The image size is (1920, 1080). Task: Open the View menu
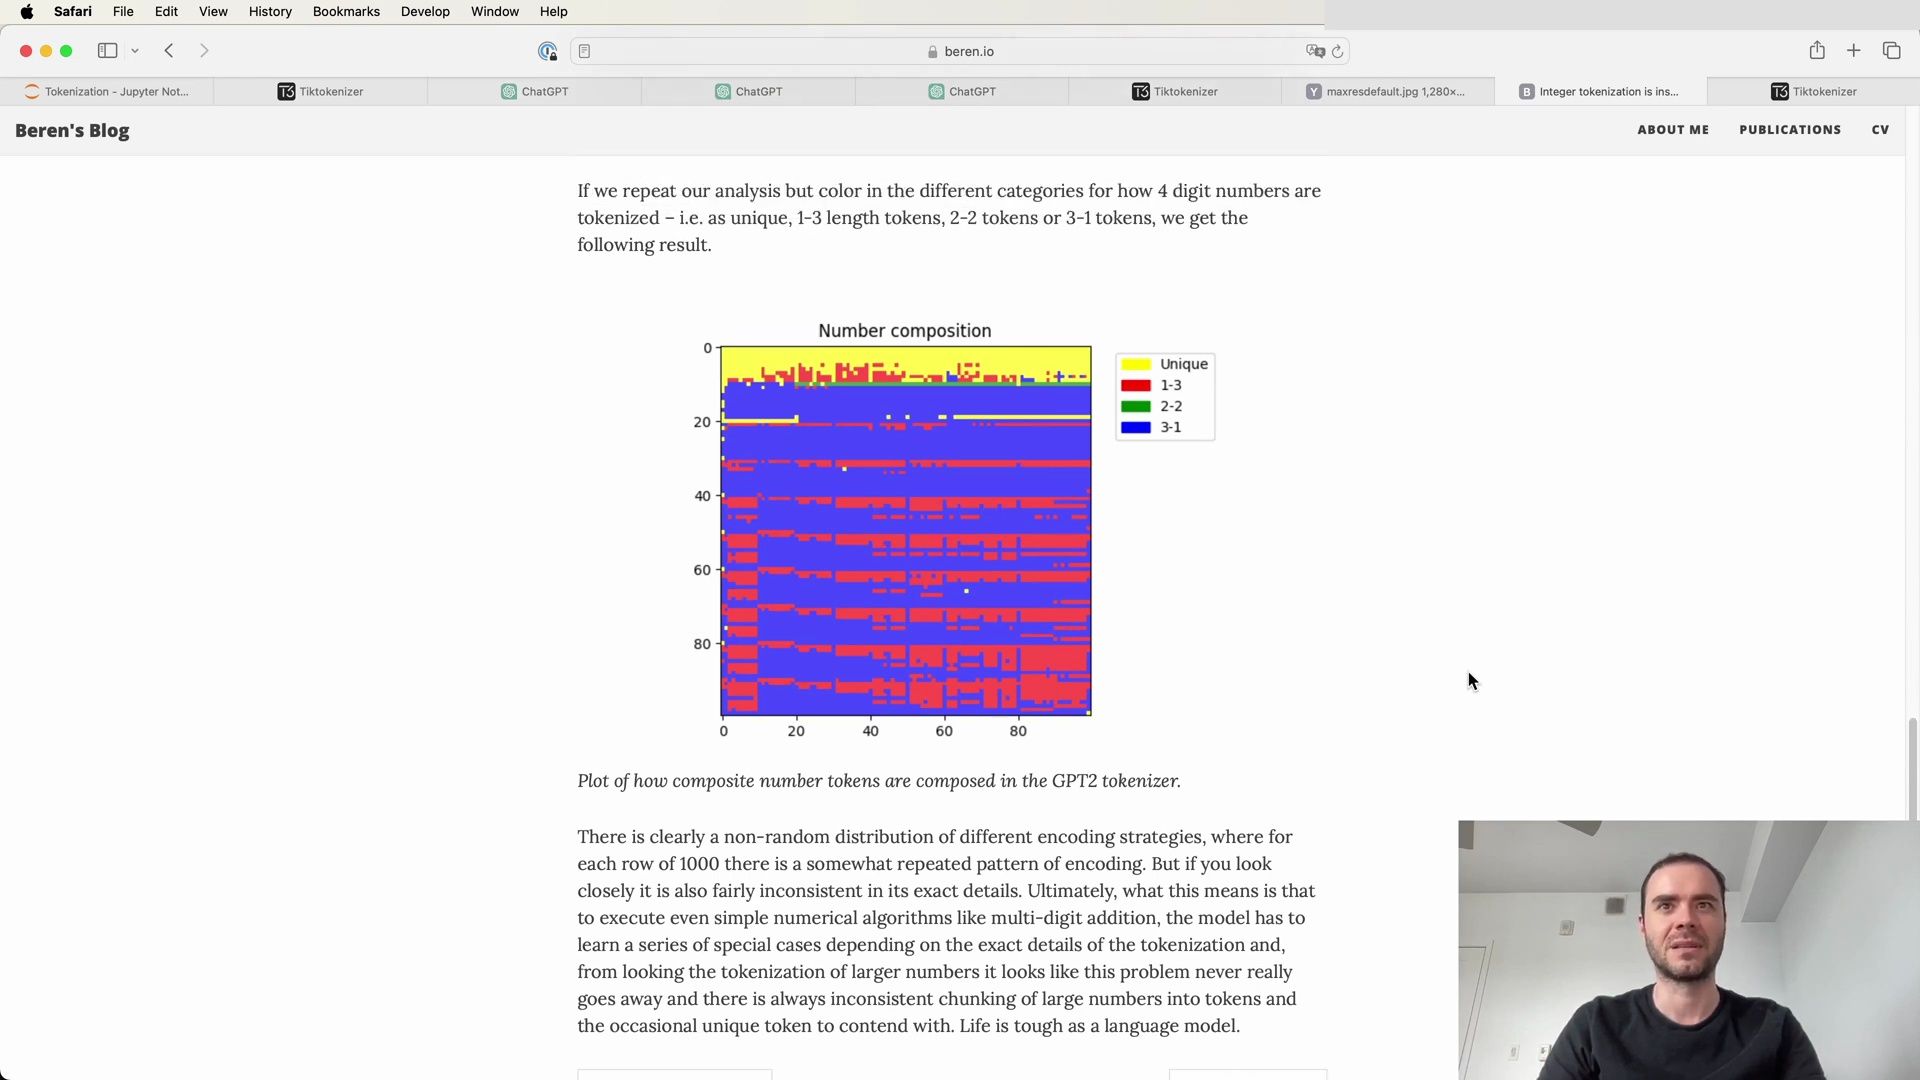[213, 12]
